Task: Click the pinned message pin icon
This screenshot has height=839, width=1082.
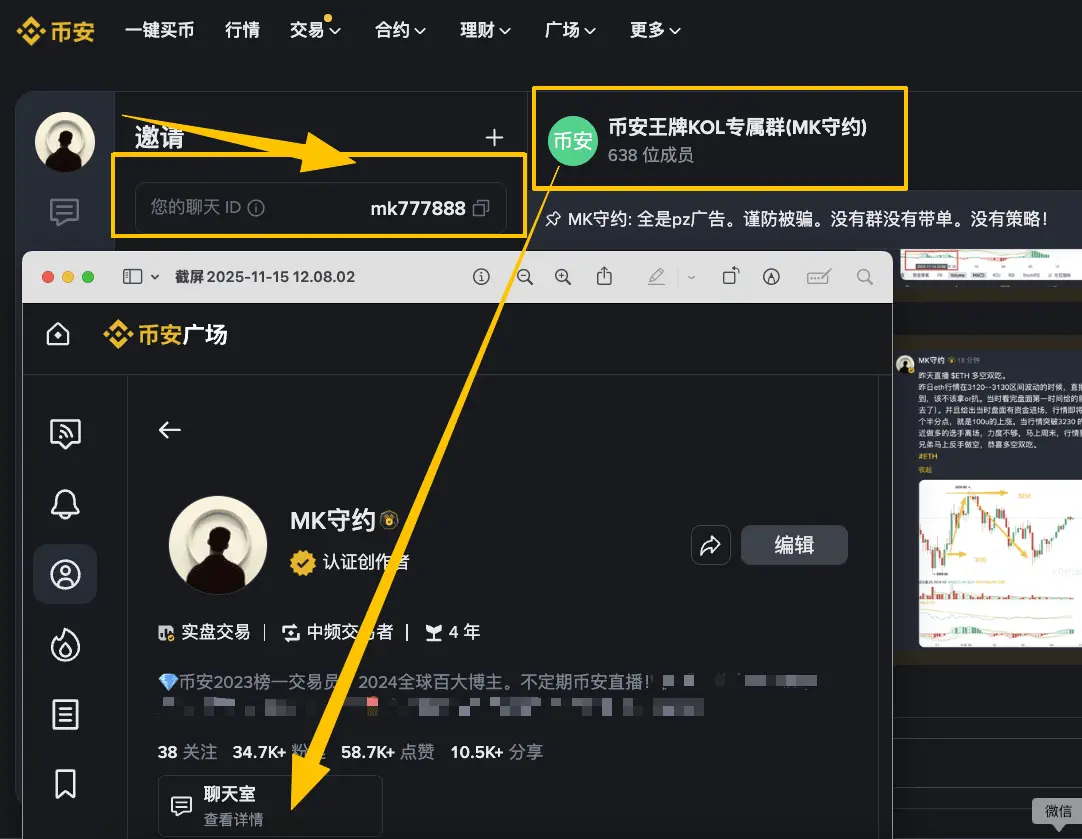Action: [553, 219]
